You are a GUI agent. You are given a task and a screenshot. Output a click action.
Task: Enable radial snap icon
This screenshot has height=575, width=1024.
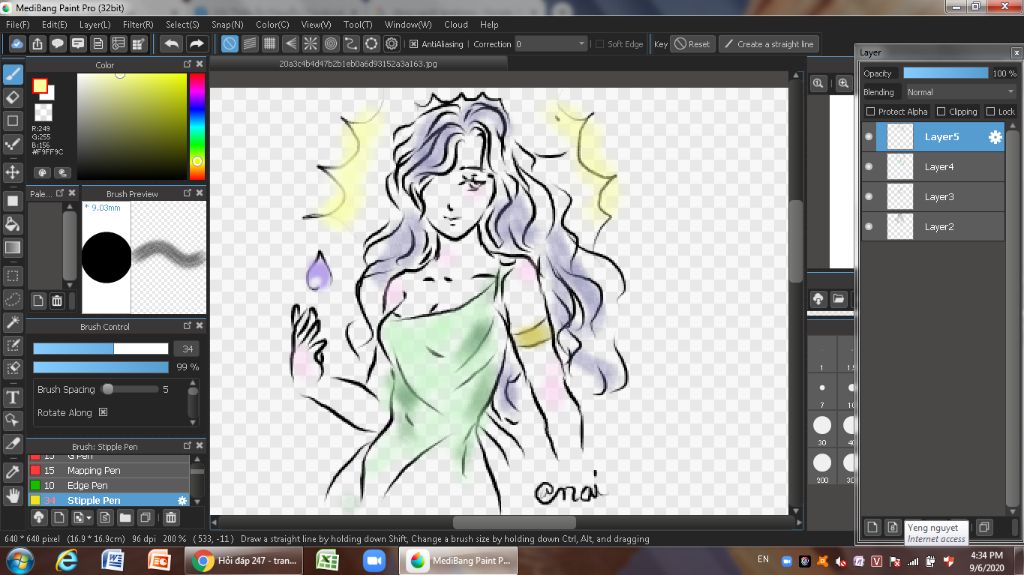pyautogui.click(x=310, y=44)
